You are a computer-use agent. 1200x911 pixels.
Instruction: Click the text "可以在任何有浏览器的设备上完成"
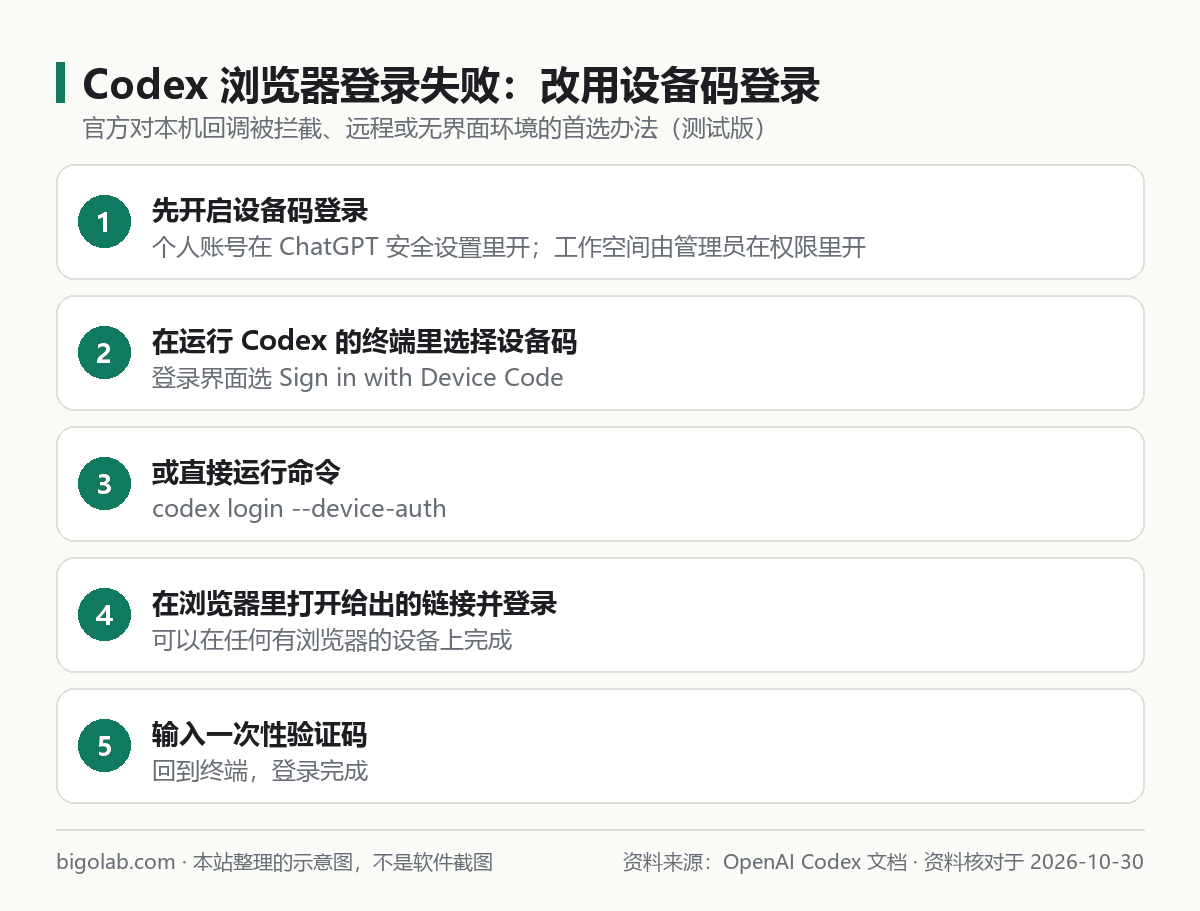(332, 640)
